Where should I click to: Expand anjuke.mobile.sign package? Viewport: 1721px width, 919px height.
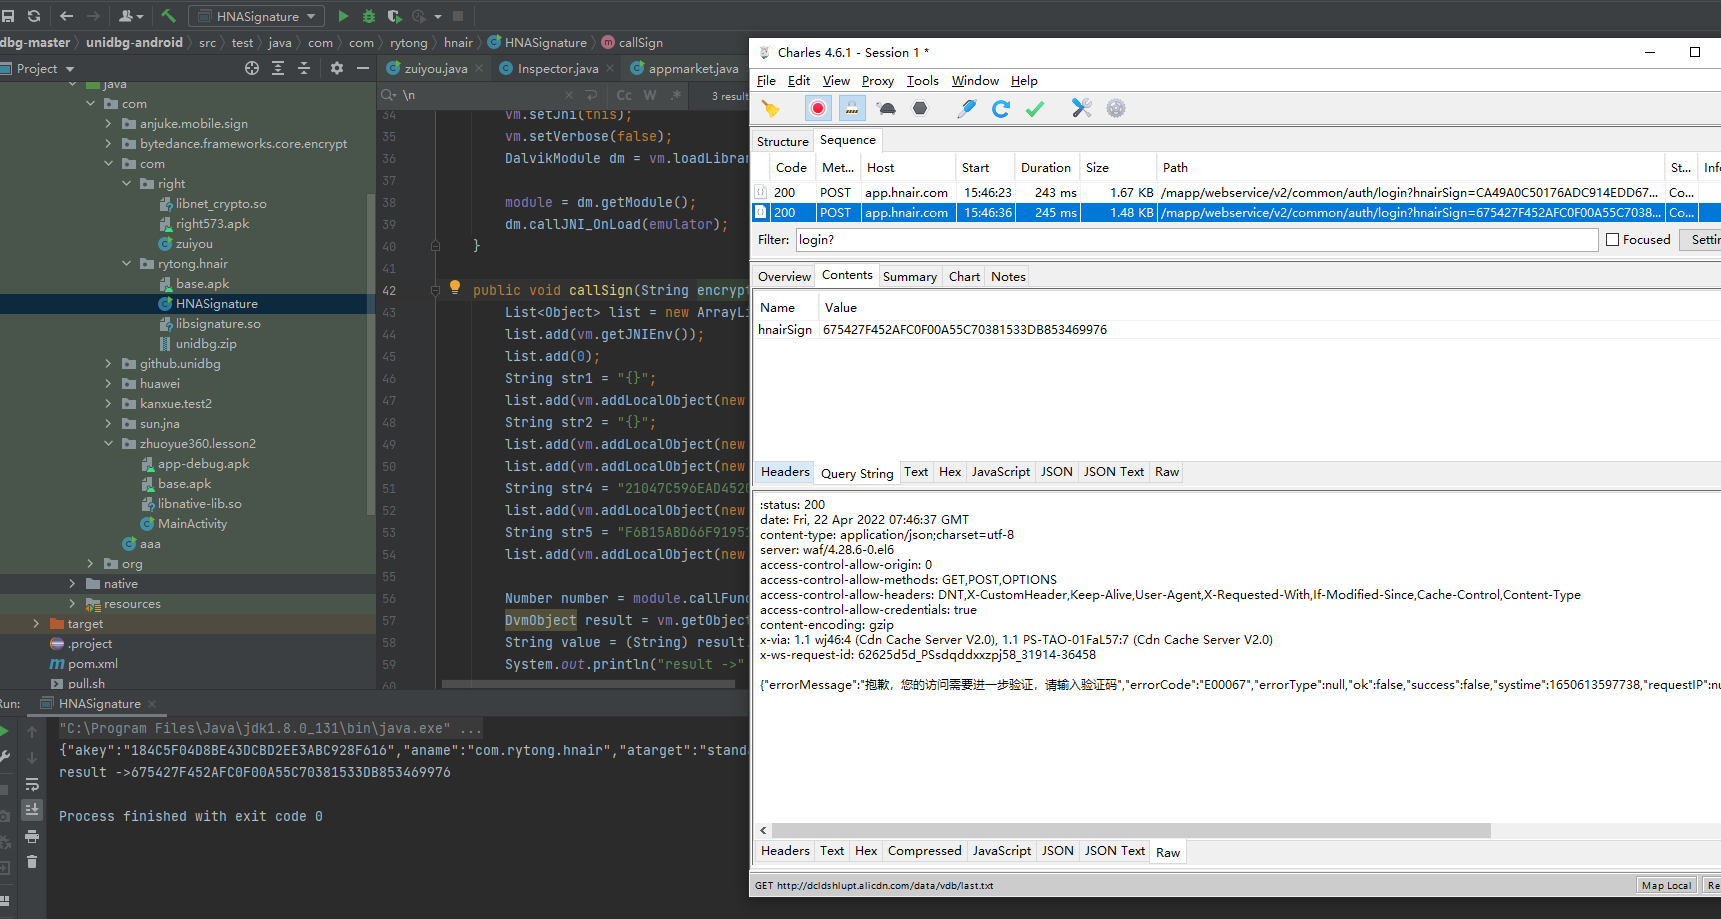109,124
